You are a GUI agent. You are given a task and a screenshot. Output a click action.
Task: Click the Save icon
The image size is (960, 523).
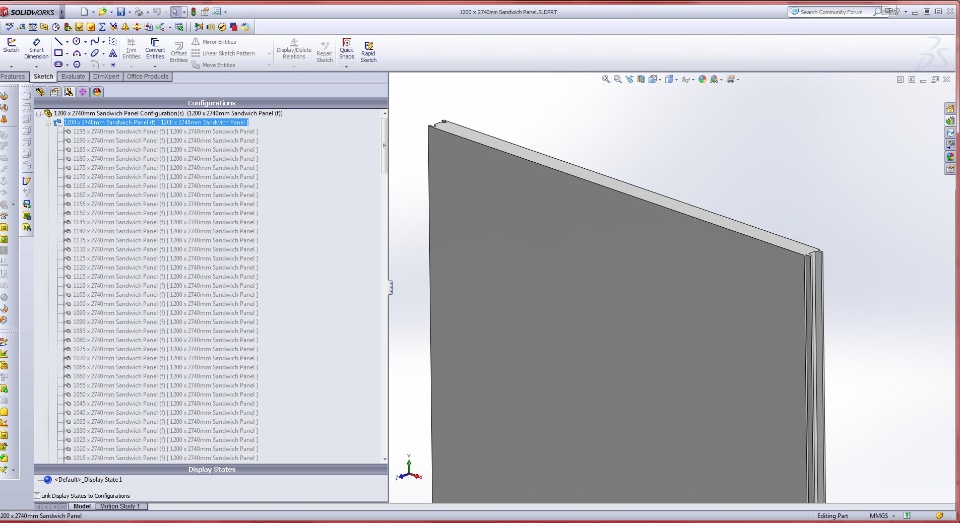click(121, 12)
